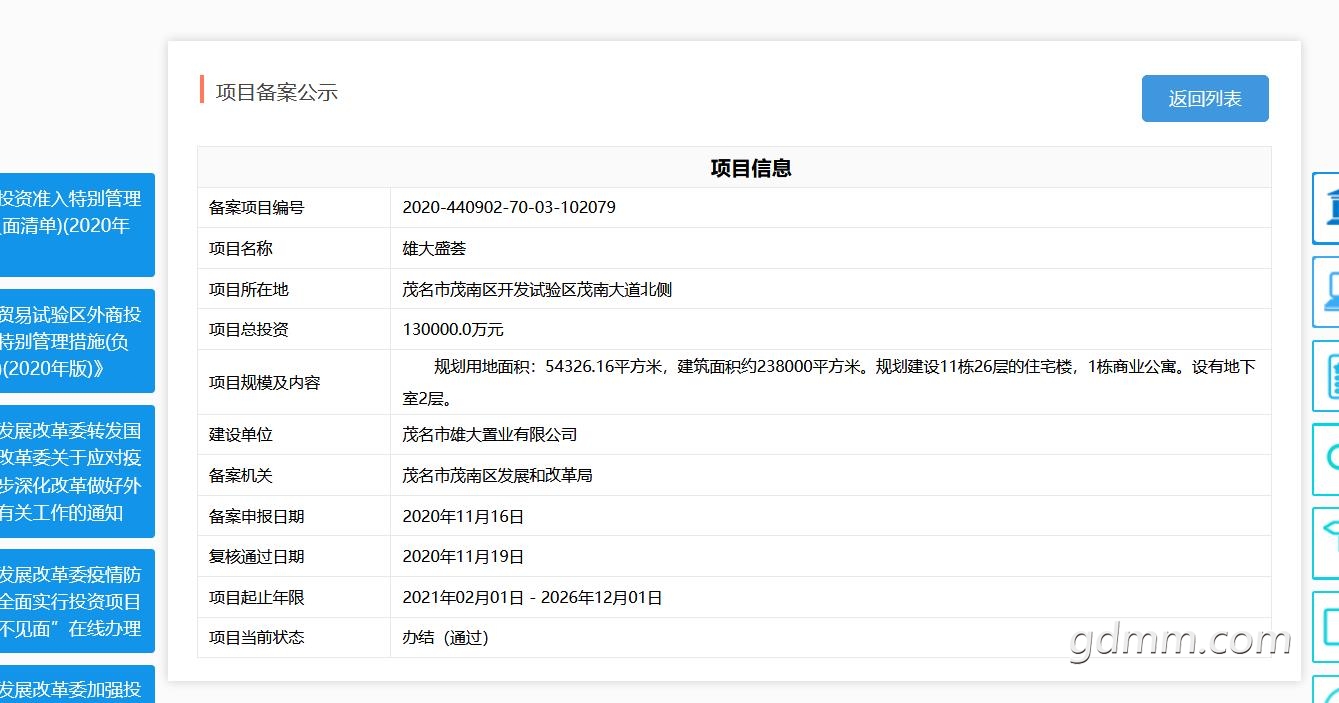Click the bottom-most cut-off icon in right sidebar
Image resolution: width=1339 pixels, height=703 pixels.
[x=1327, y=691]
